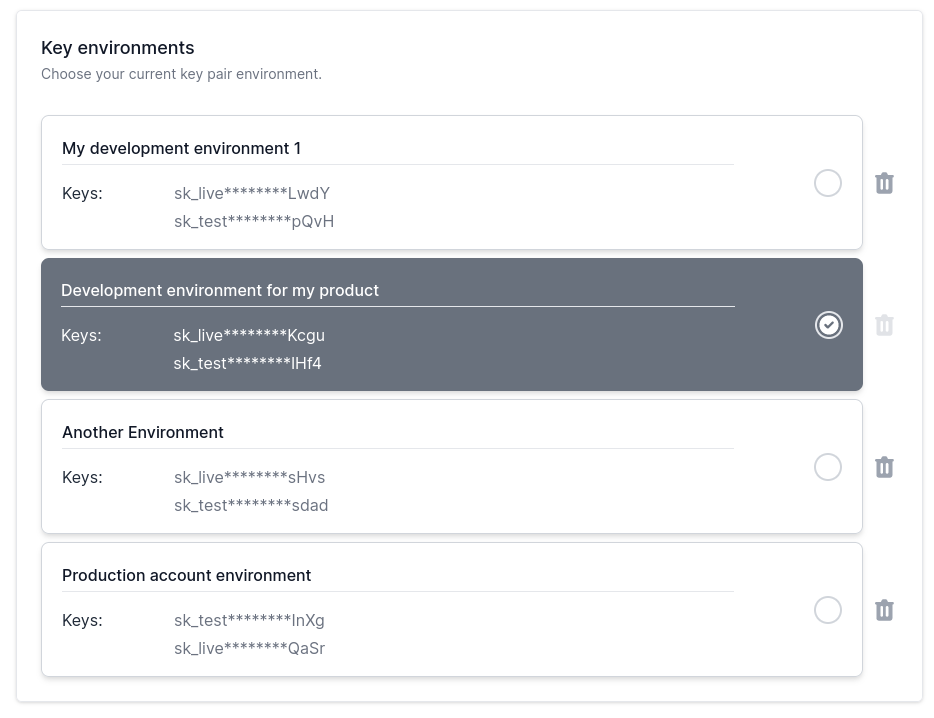Click the sk_live key ending in sHvs

tap(249, 477)
